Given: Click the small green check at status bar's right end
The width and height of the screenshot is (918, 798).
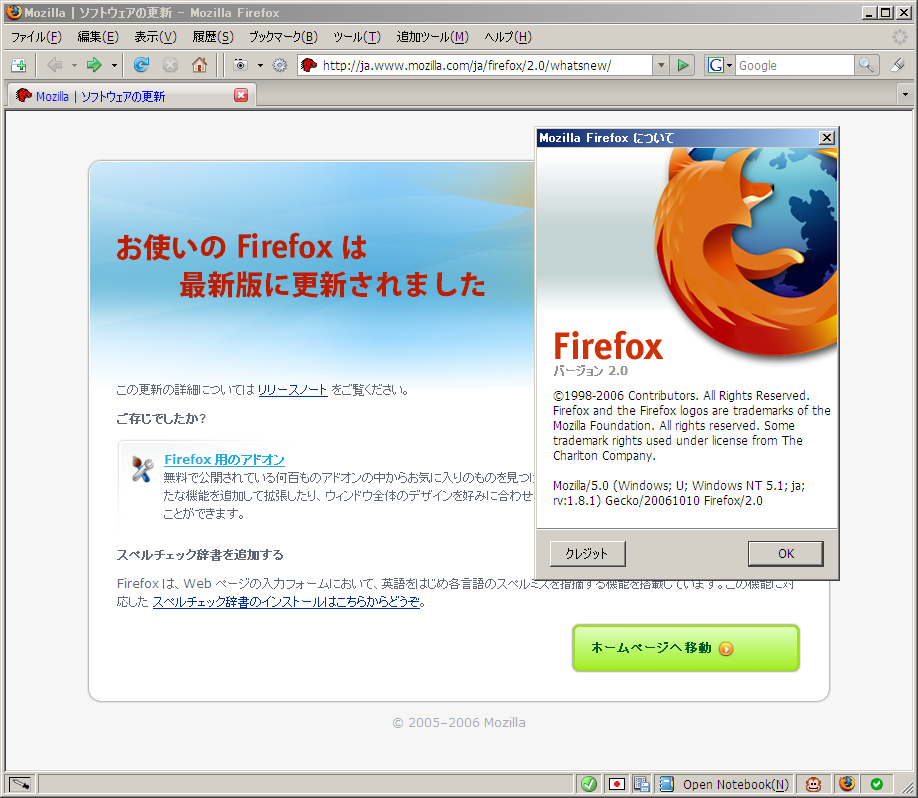Looking at the screenshot, I should [x=876, y=783].
